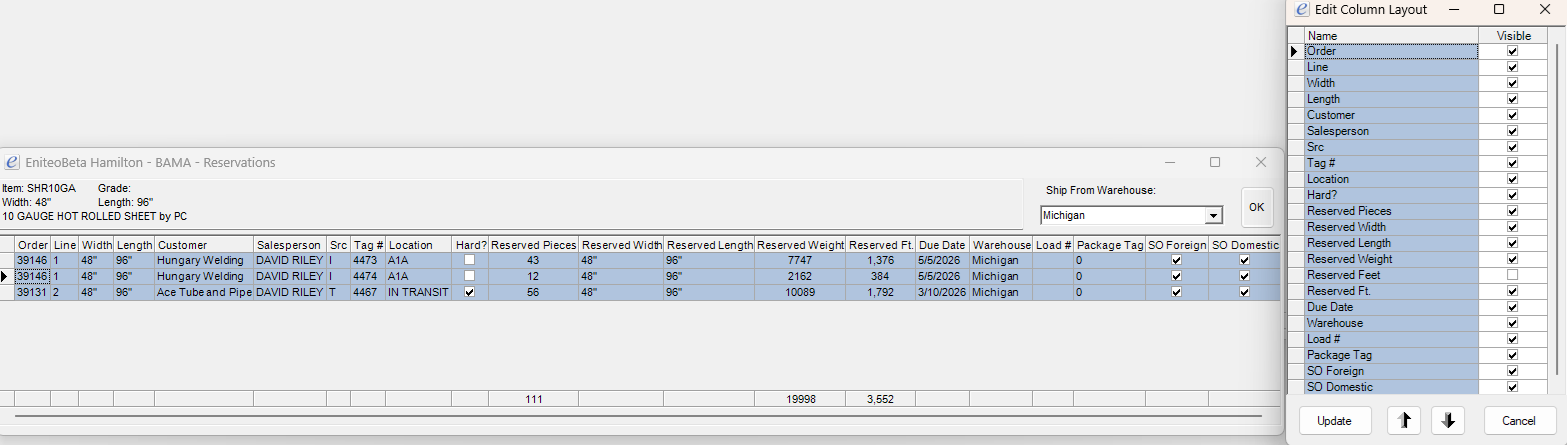Toggle Visible checkbox for Salesperson
1567x445 pixels.
[1512, 131]
